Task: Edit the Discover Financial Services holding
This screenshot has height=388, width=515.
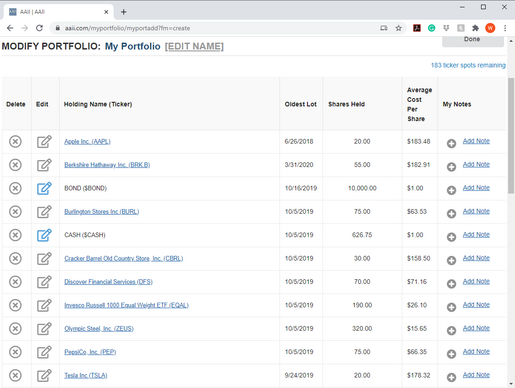Action: point(44,282)
